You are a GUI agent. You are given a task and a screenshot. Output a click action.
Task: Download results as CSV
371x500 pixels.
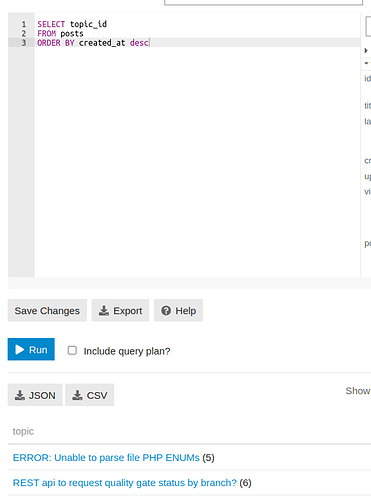(90, 395)
